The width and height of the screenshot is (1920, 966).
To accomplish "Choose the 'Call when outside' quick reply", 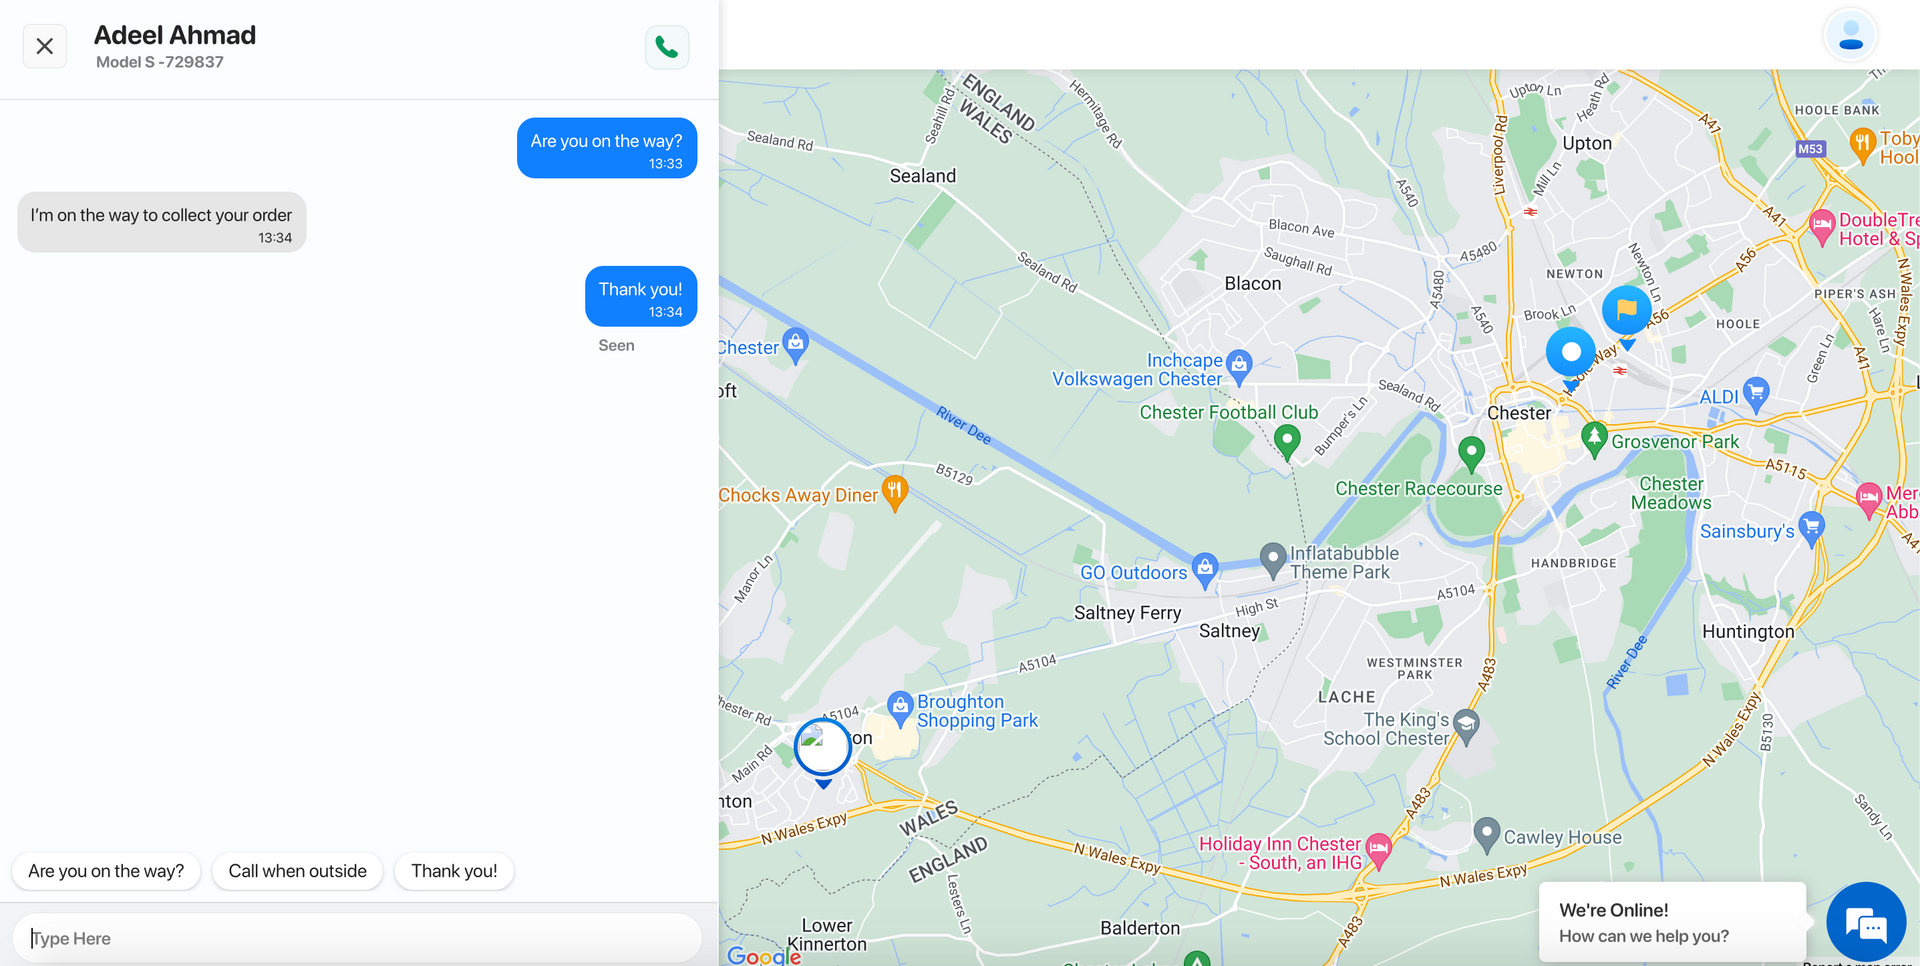I will click(298, 871).
